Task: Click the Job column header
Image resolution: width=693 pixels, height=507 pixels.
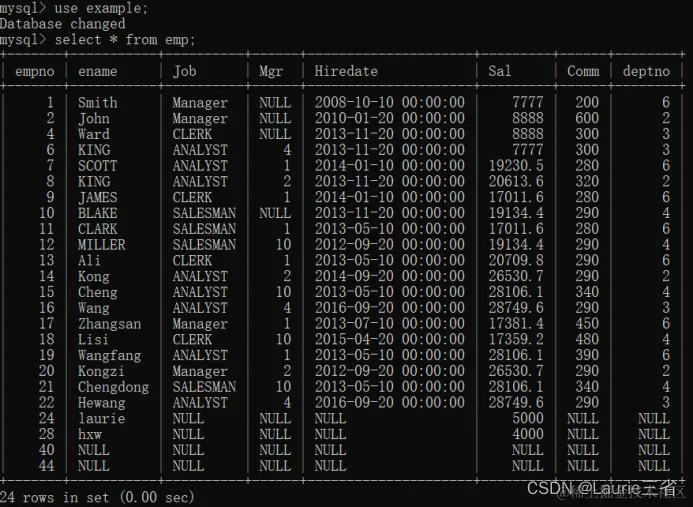Action: pyautogui.click(x=184, y=71)
